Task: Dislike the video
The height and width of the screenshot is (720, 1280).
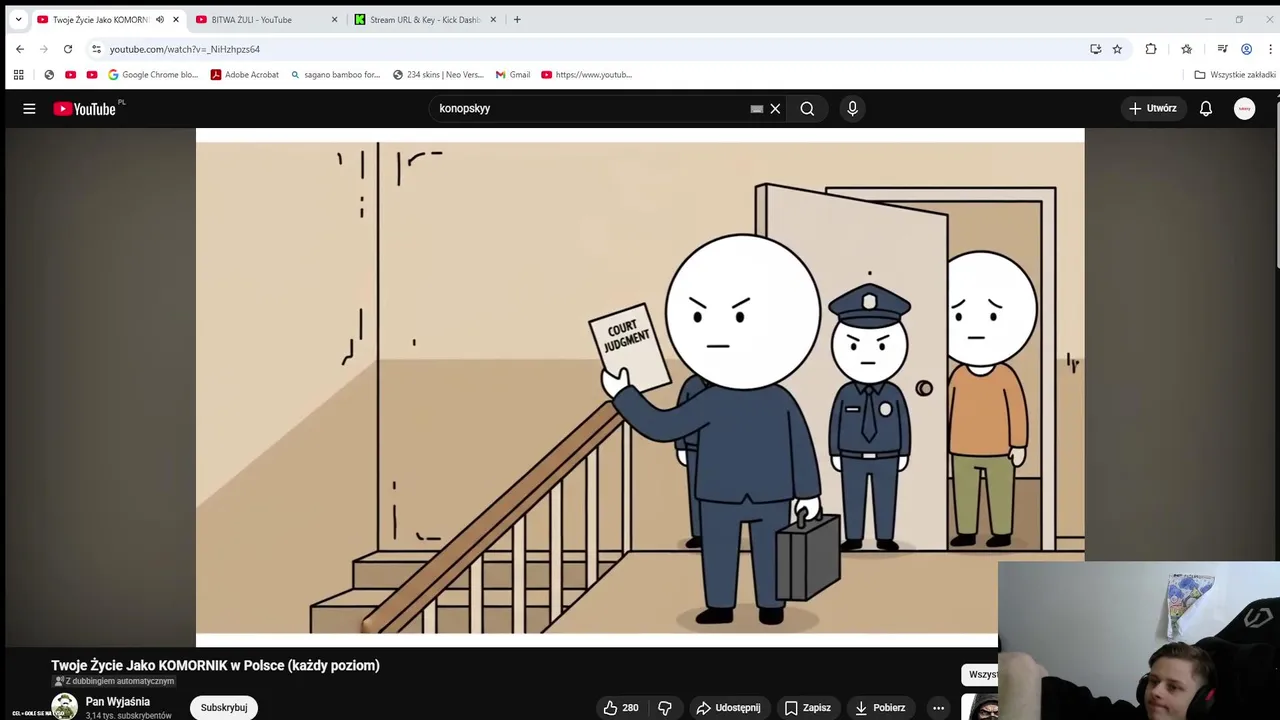Action: click(x=664, y=707)
